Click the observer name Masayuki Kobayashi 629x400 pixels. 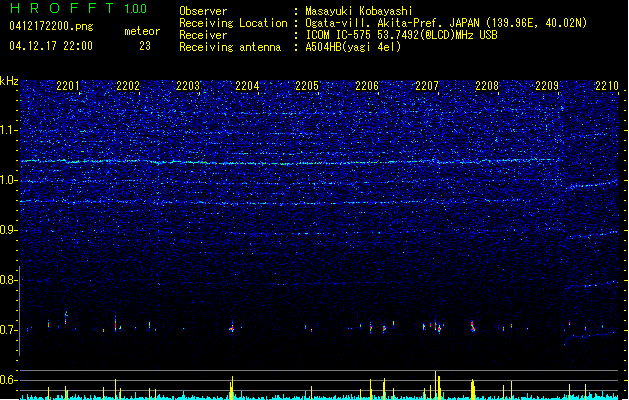coord(359,11)
